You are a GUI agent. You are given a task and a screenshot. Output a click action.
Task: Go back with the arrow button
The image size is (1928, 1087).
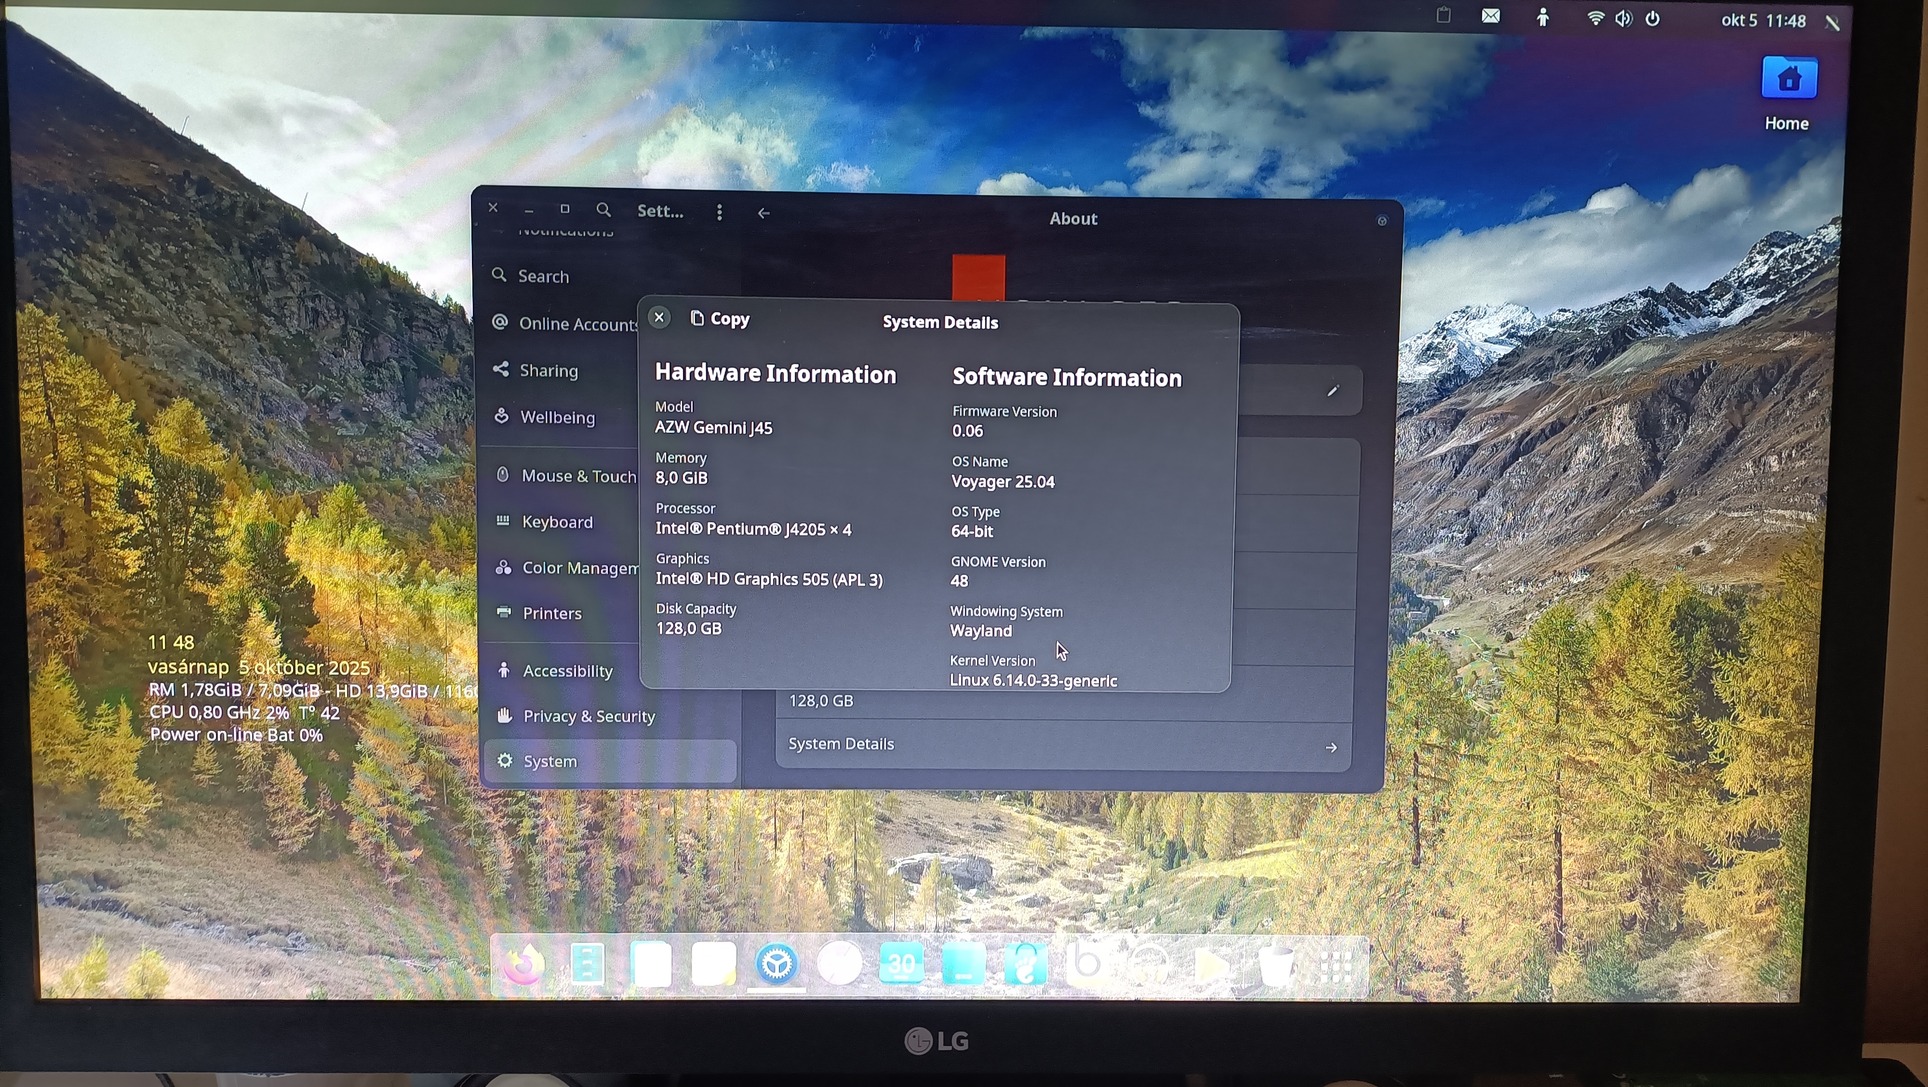click(764, 213)
